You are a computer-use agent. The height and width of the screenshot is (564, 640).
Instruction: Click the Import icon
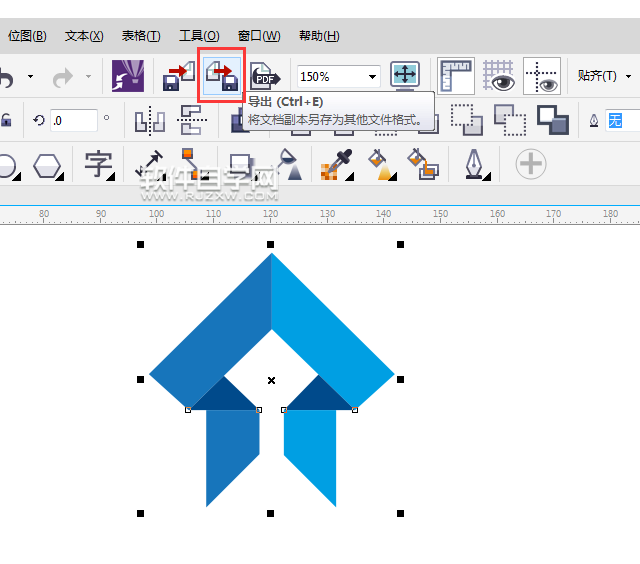pos(179,76)
